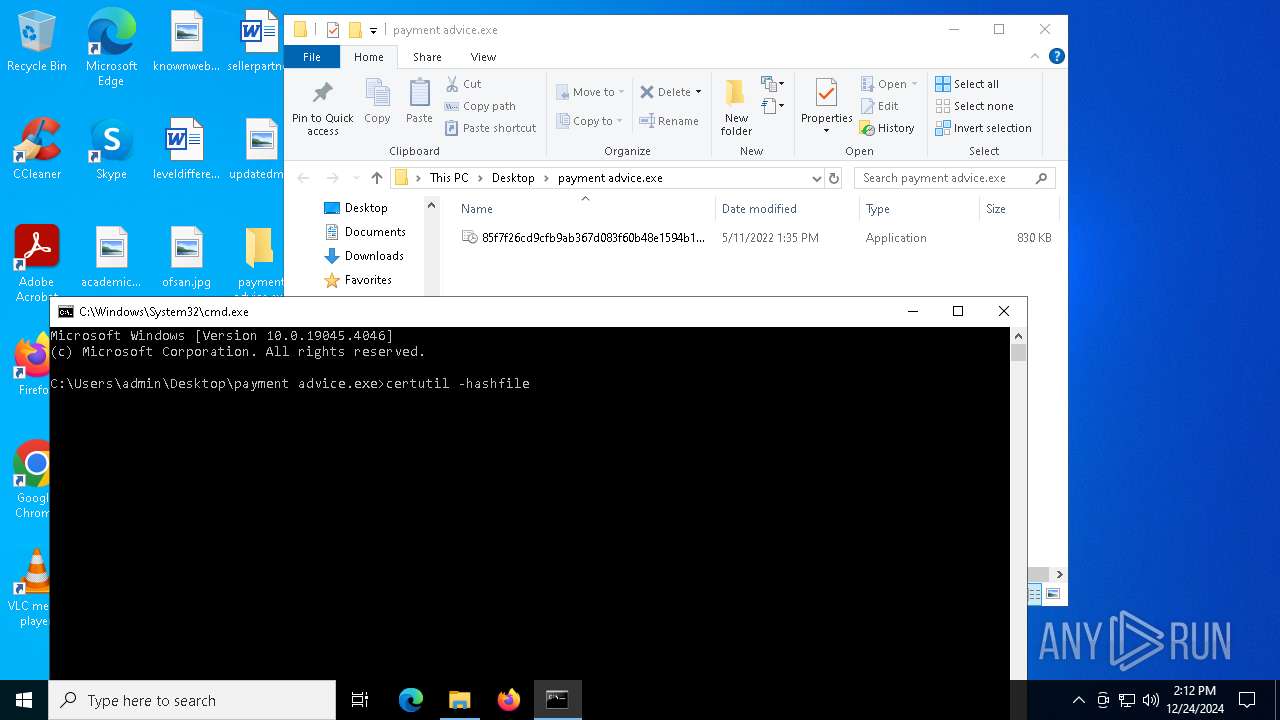The image size is (1280, 720).
Task: Click This PC in address bar
Action: (x=448, y=178)
